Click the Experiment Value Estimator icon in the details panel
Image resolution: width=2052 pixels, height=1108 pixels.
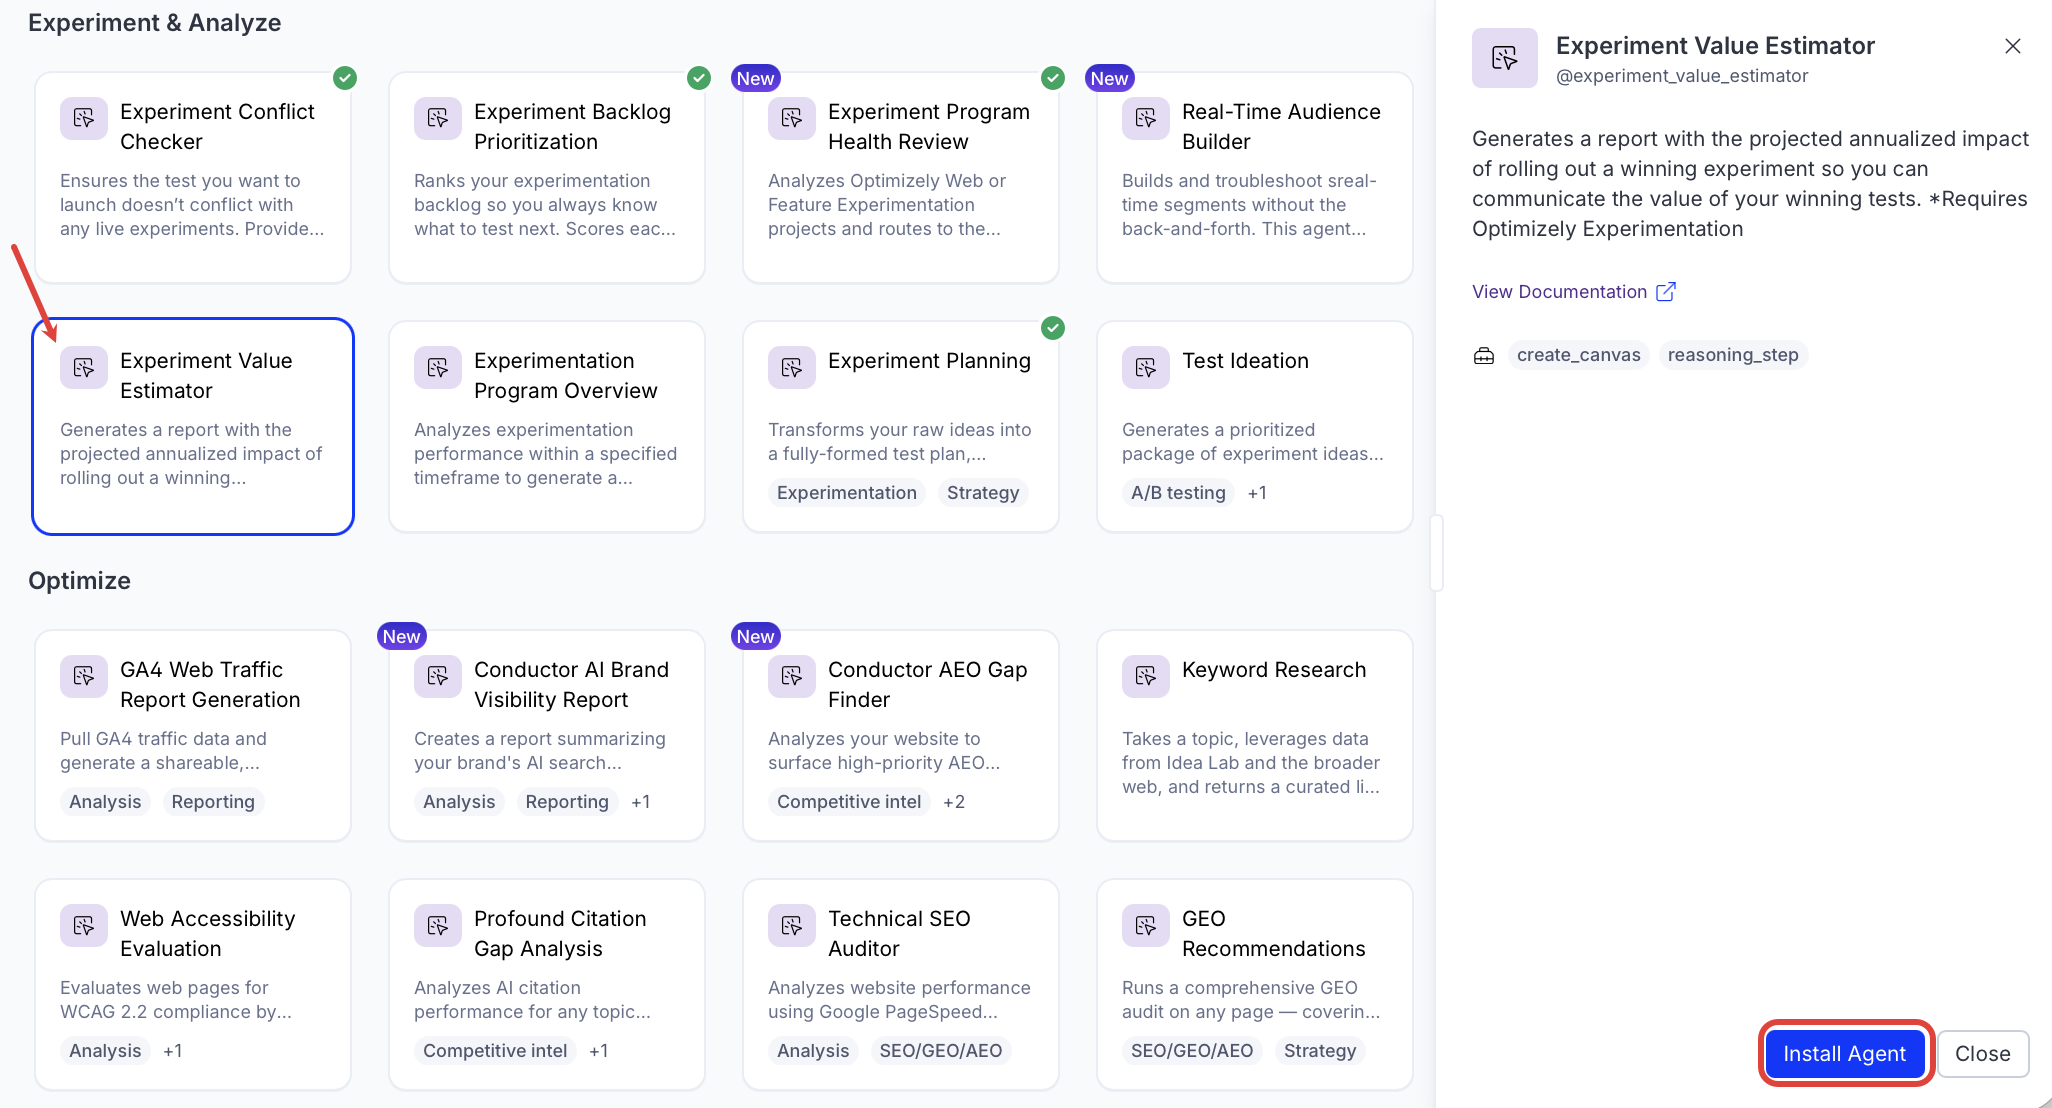[1505, 58]
